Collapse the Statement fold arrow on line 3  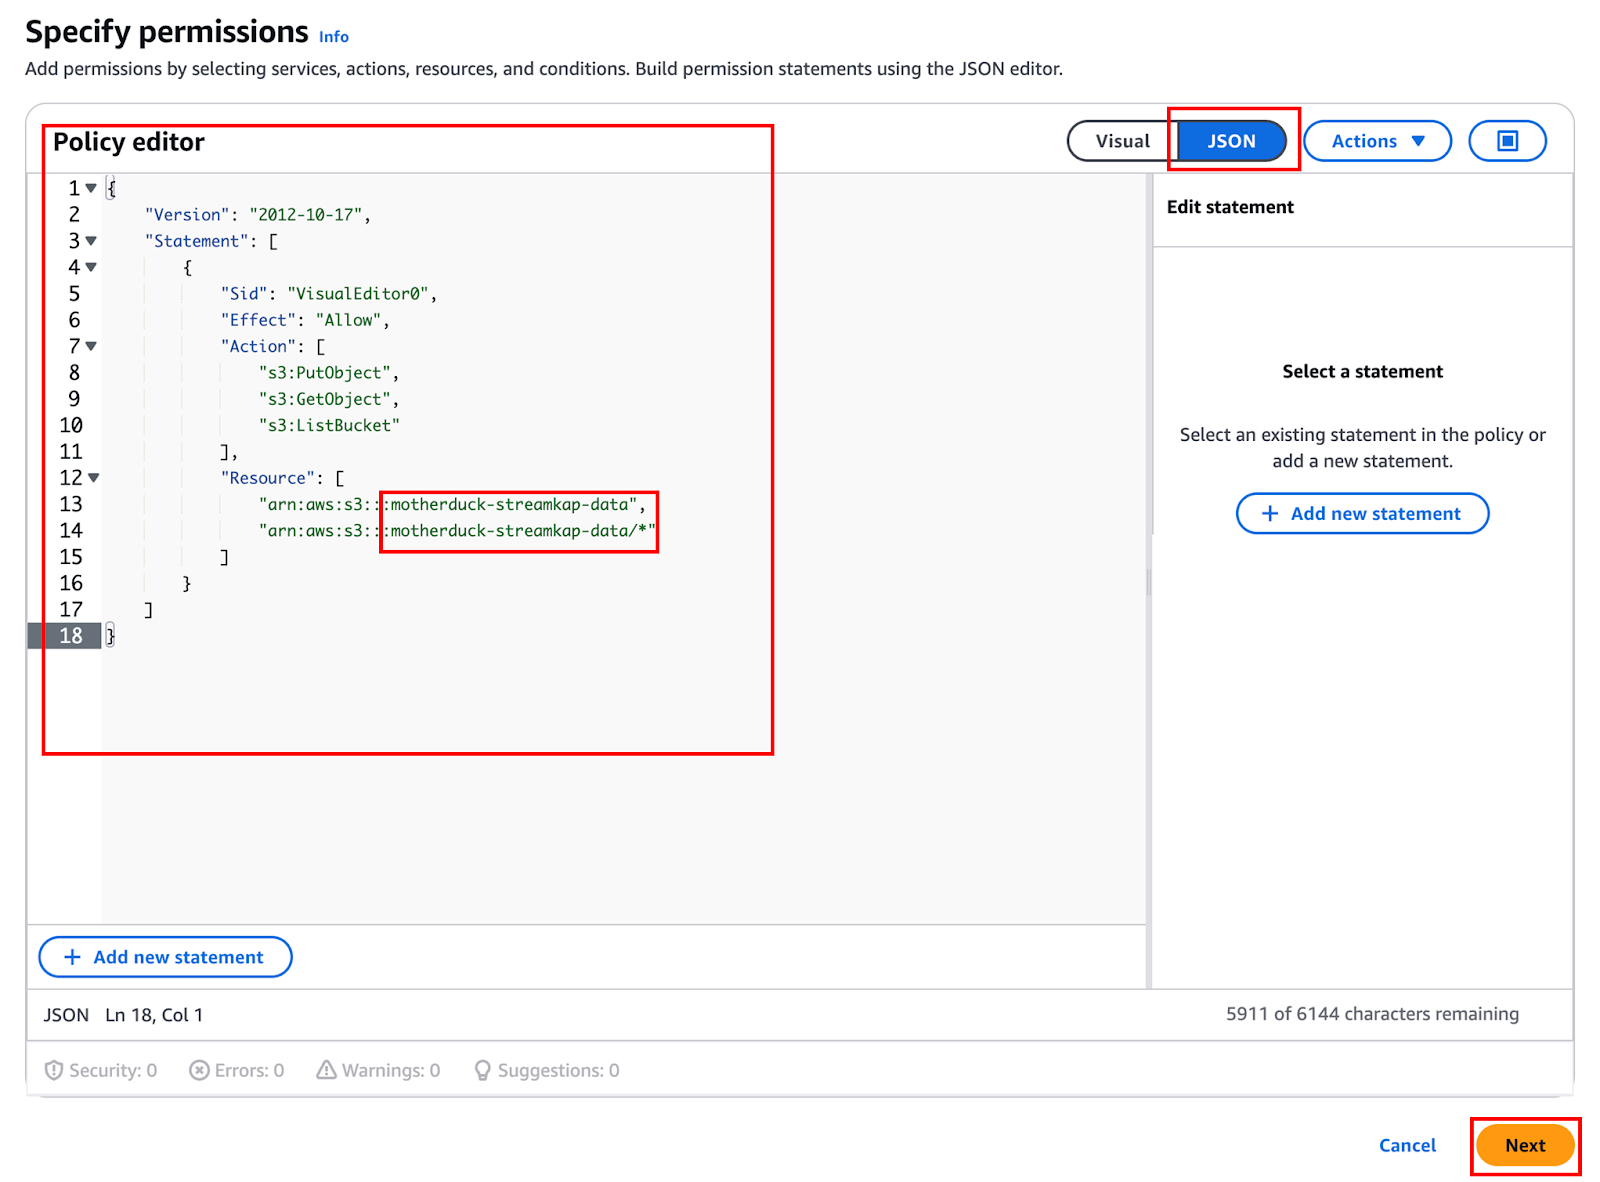pos(91,241)
